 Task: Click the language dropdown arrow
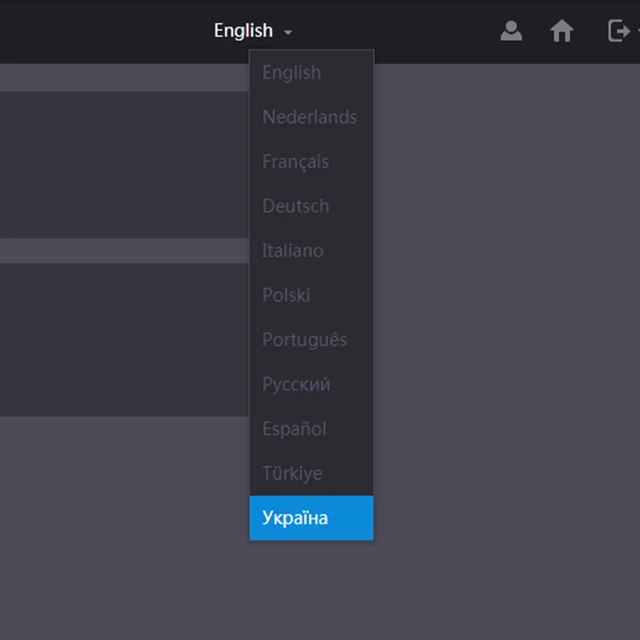(288, 32)
